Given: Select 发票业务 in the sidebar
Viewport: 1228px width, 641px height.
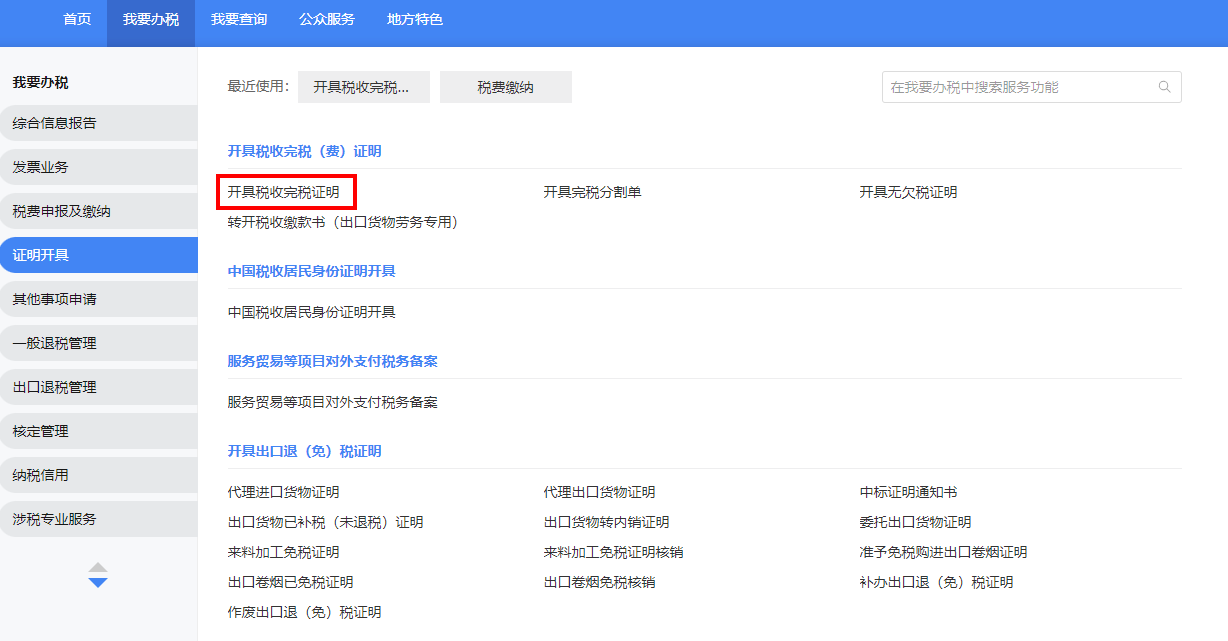Looking at the screenshot, I should coord(41,167).
